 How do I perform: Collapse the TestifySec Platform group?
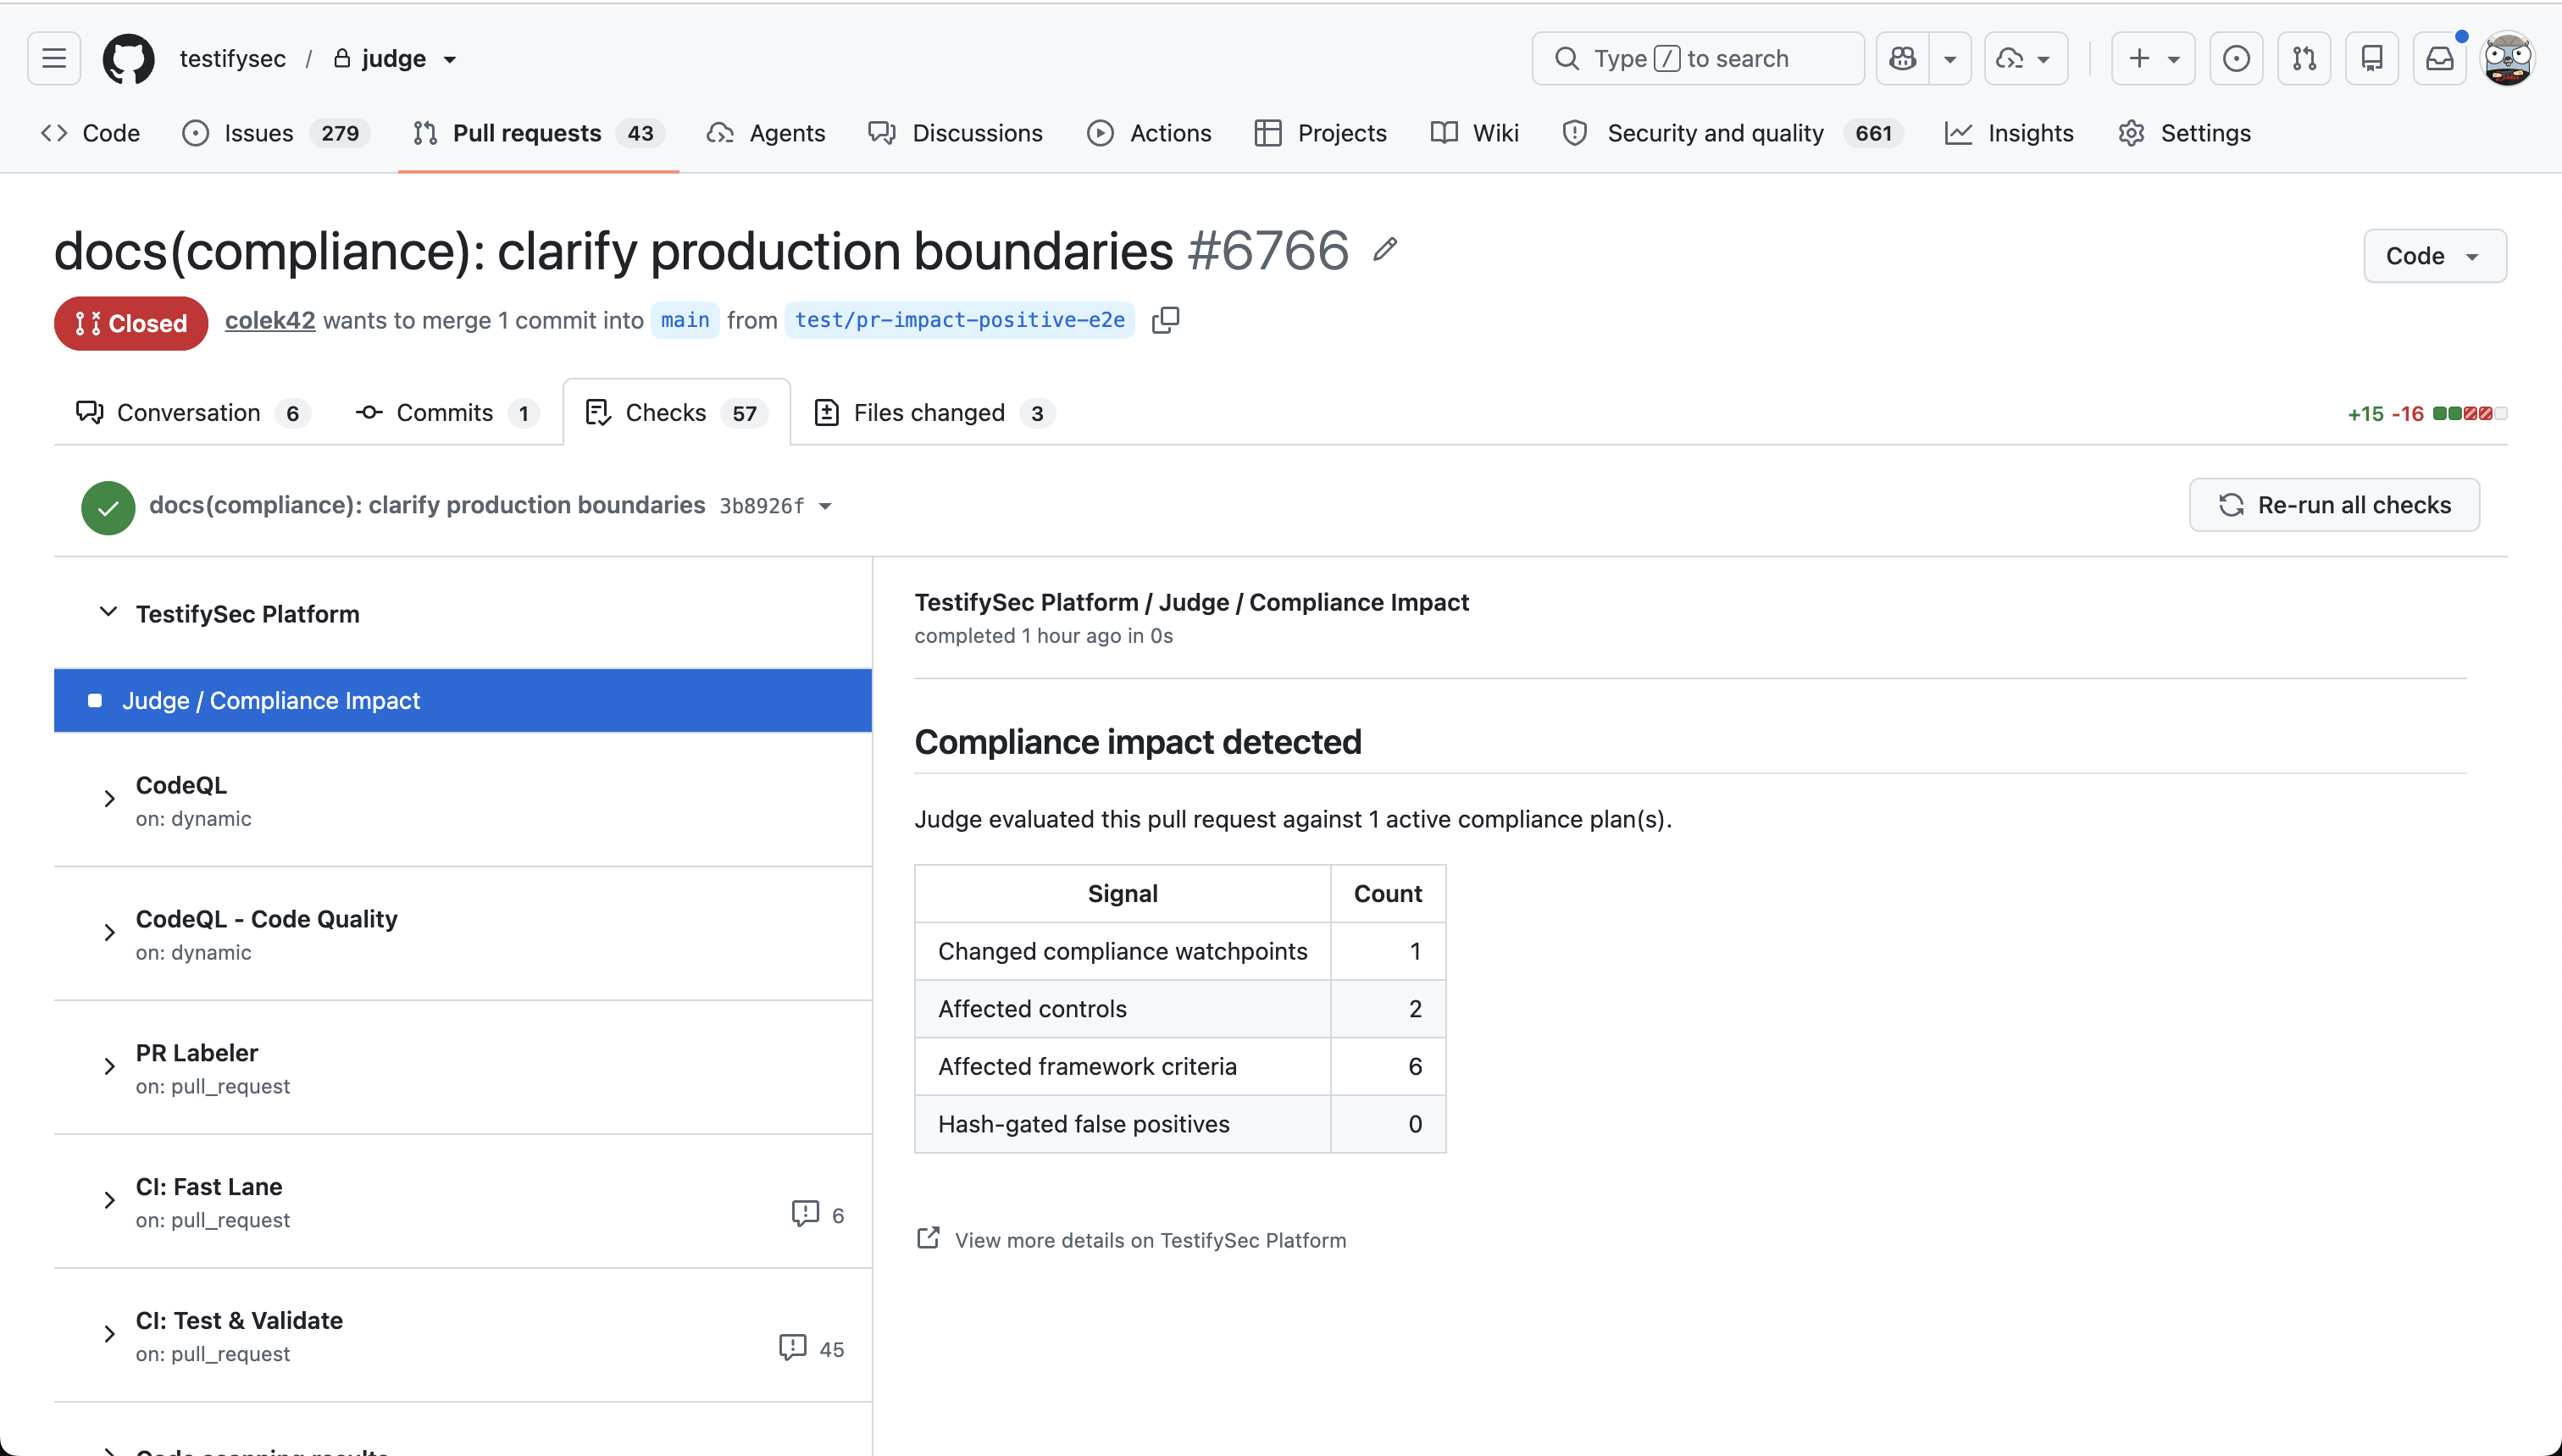(x=108, y=612)
